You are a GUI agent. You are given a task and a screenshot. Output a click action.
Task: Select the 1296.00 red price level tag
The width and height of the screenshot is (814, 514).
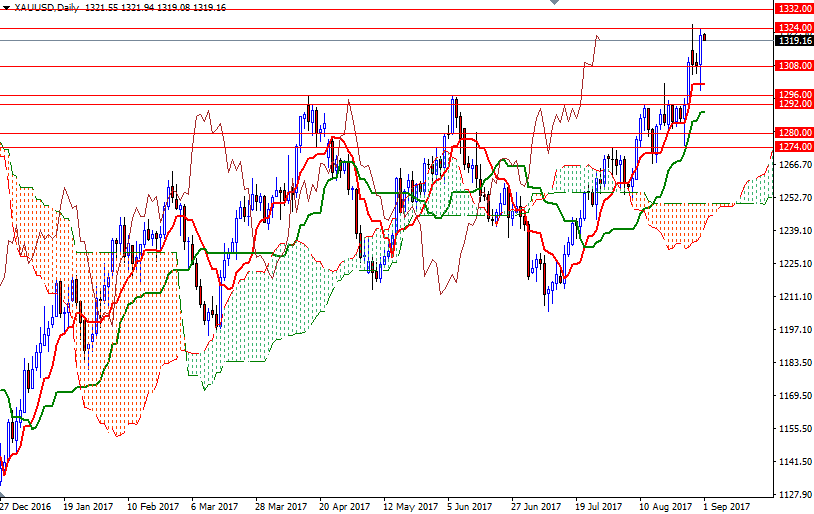tap(793, 94)
